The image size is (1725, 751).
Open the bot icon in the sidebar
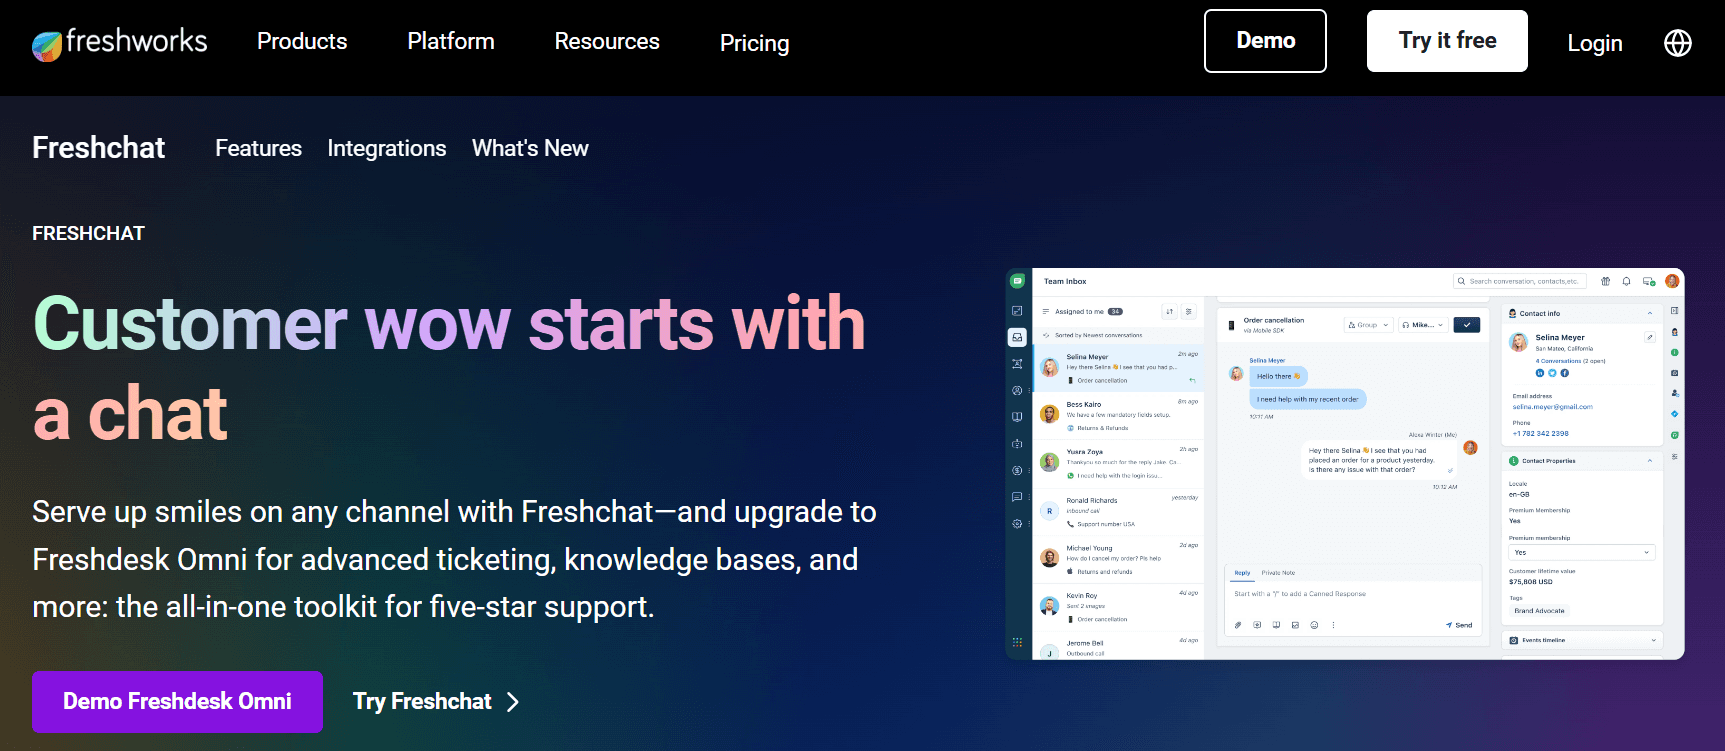coord(1017,443)
